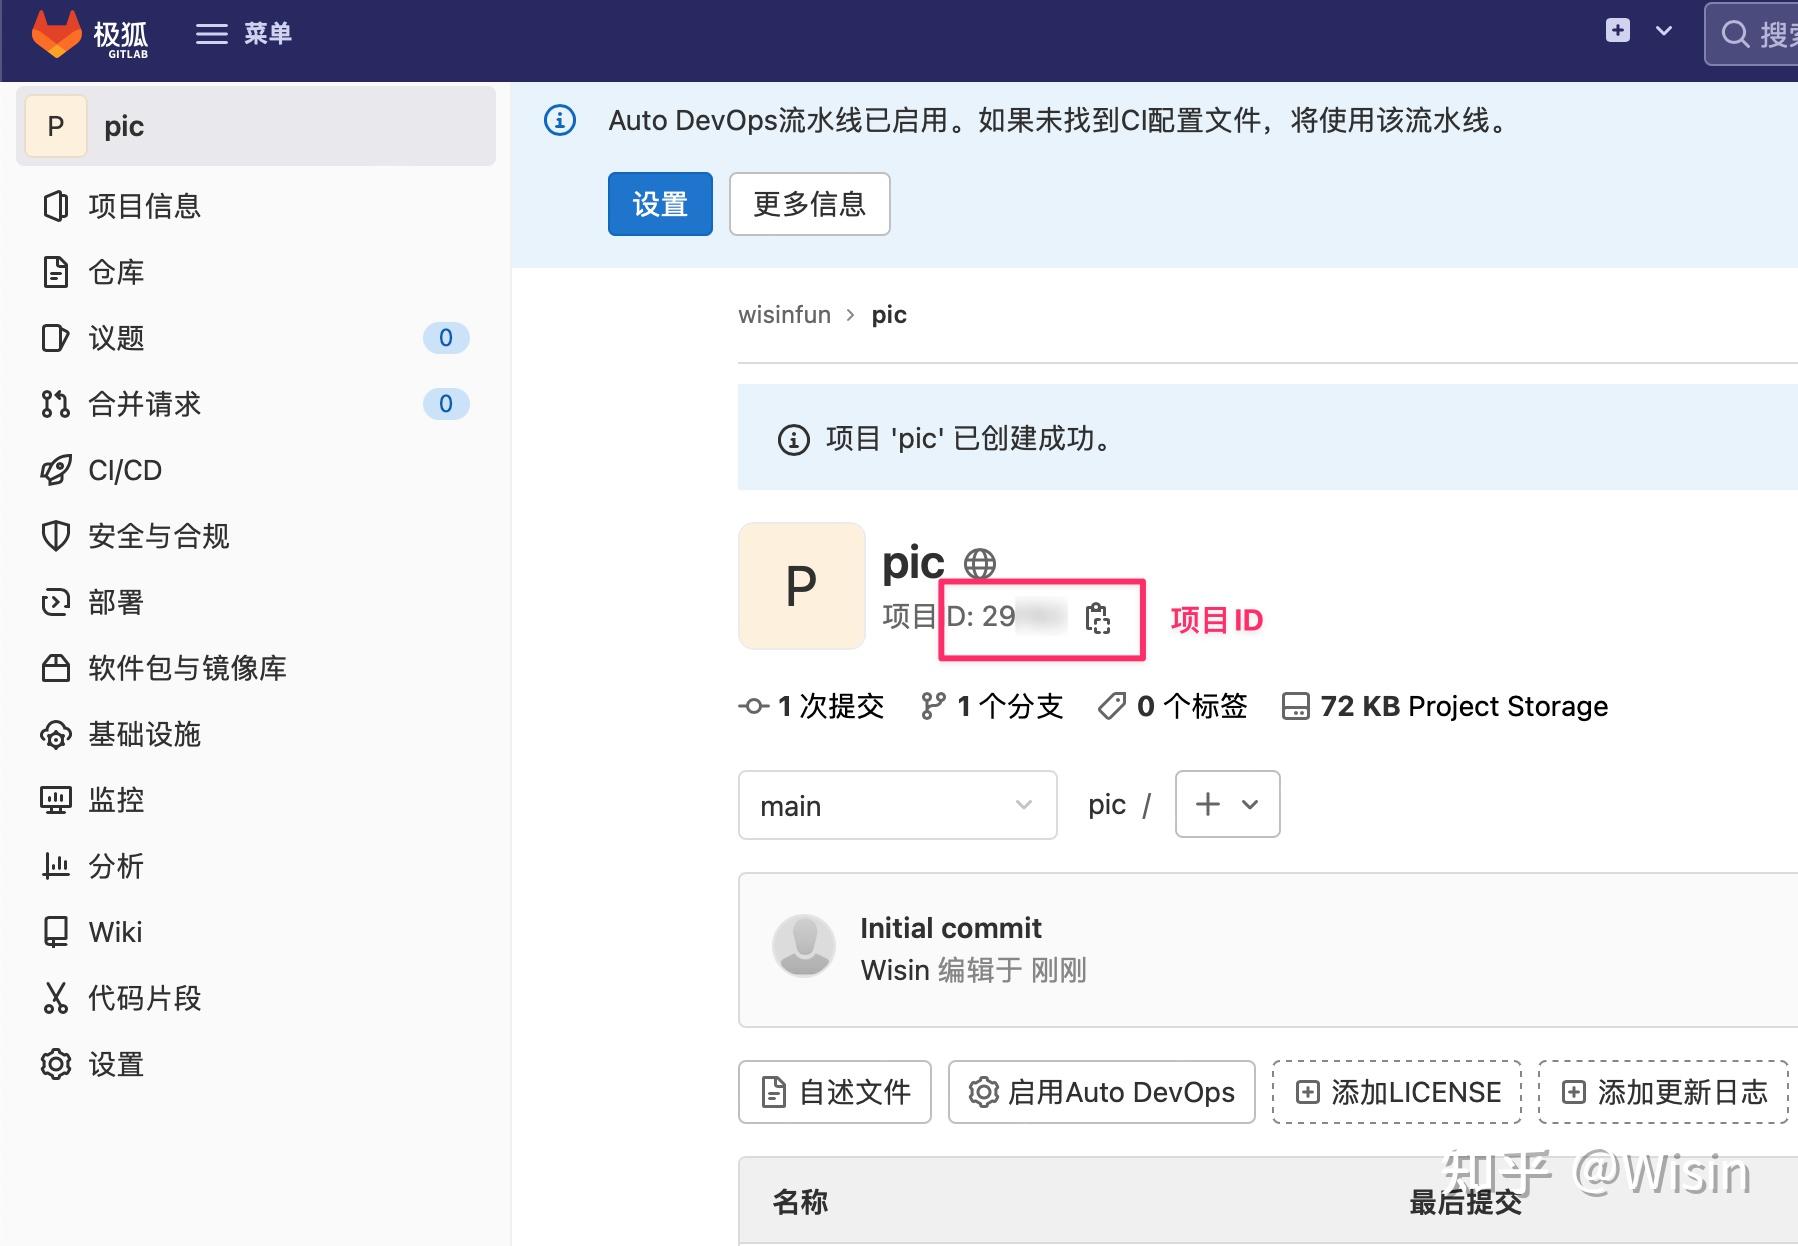
Task: Click the GitLab fox logo
Action: (x=58, y=33)
